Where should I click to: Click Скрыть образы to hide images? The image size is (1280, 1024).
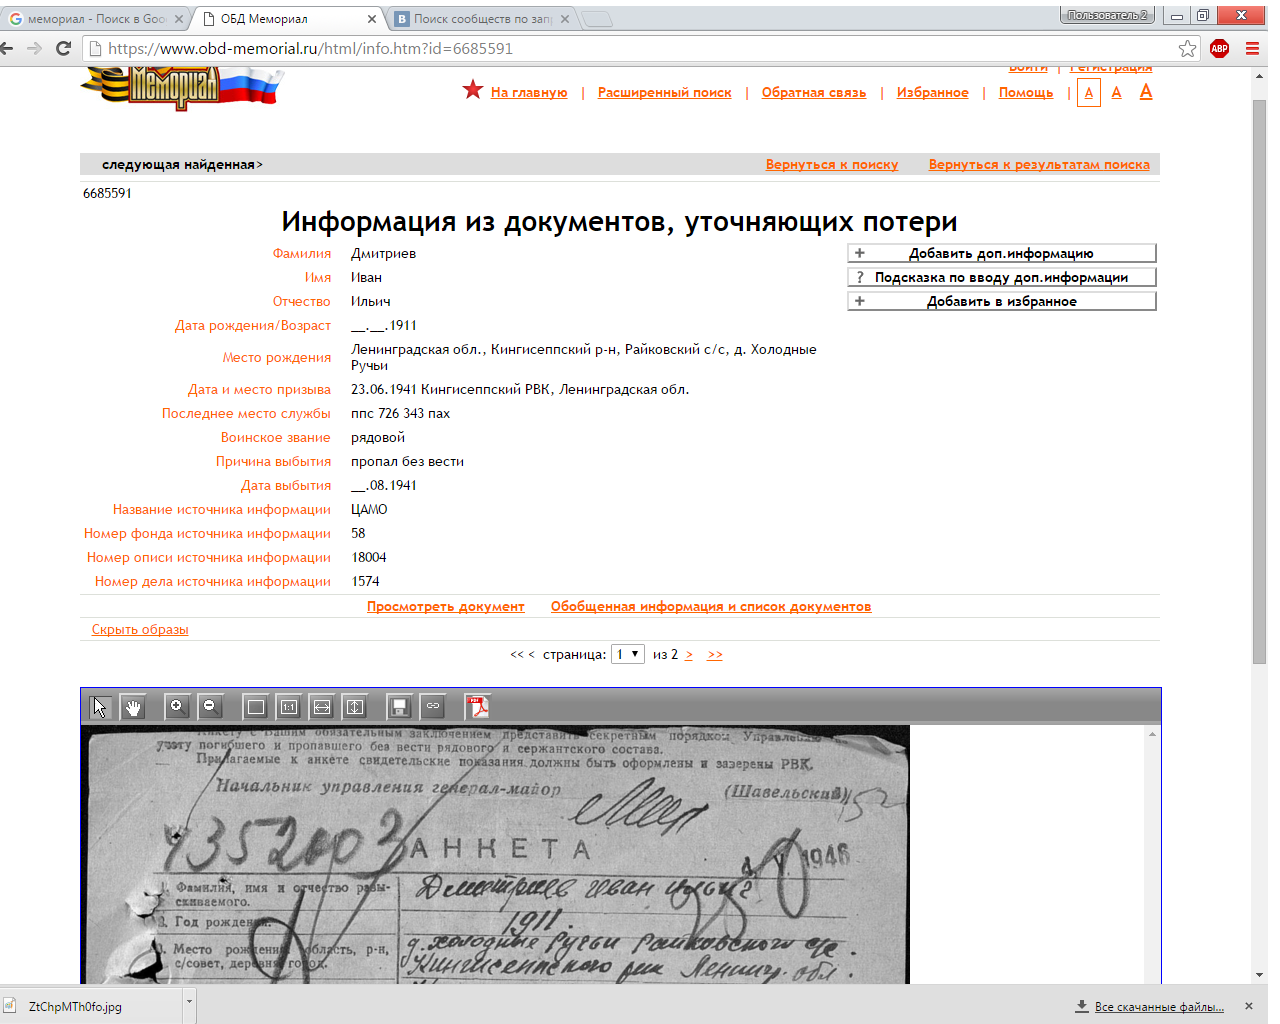tap(140, 630)
